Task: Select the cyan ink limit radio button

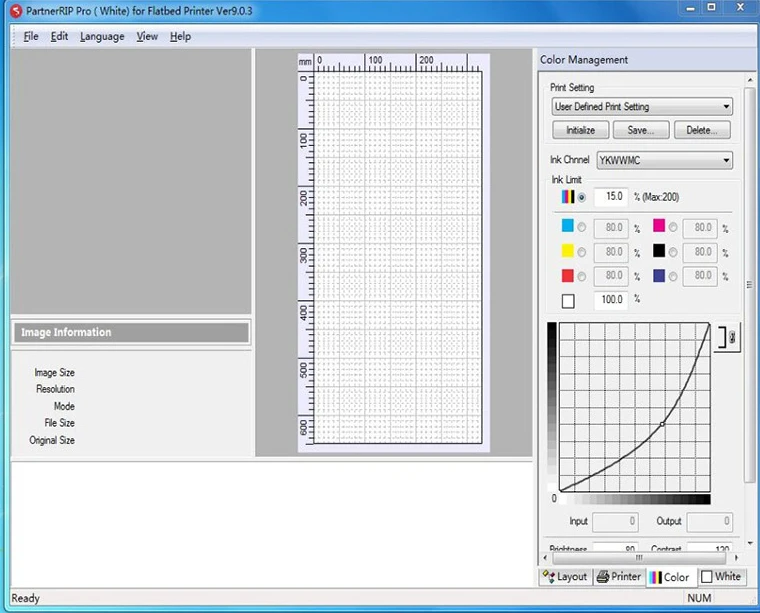Action: pyautogui.click(x=582, y=228)
